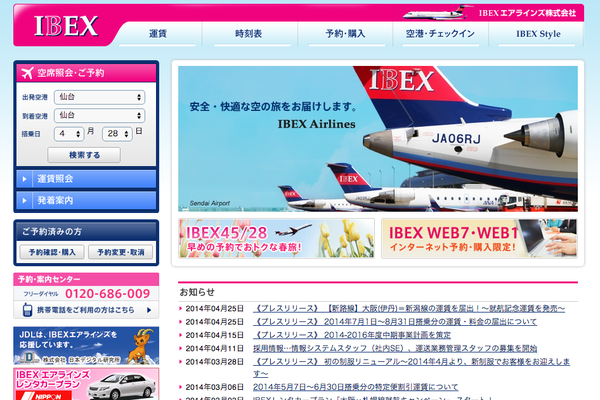Click the arrow icon beside 運賃照会
Viewport: 600px width, 400px height.
[24, 179]
